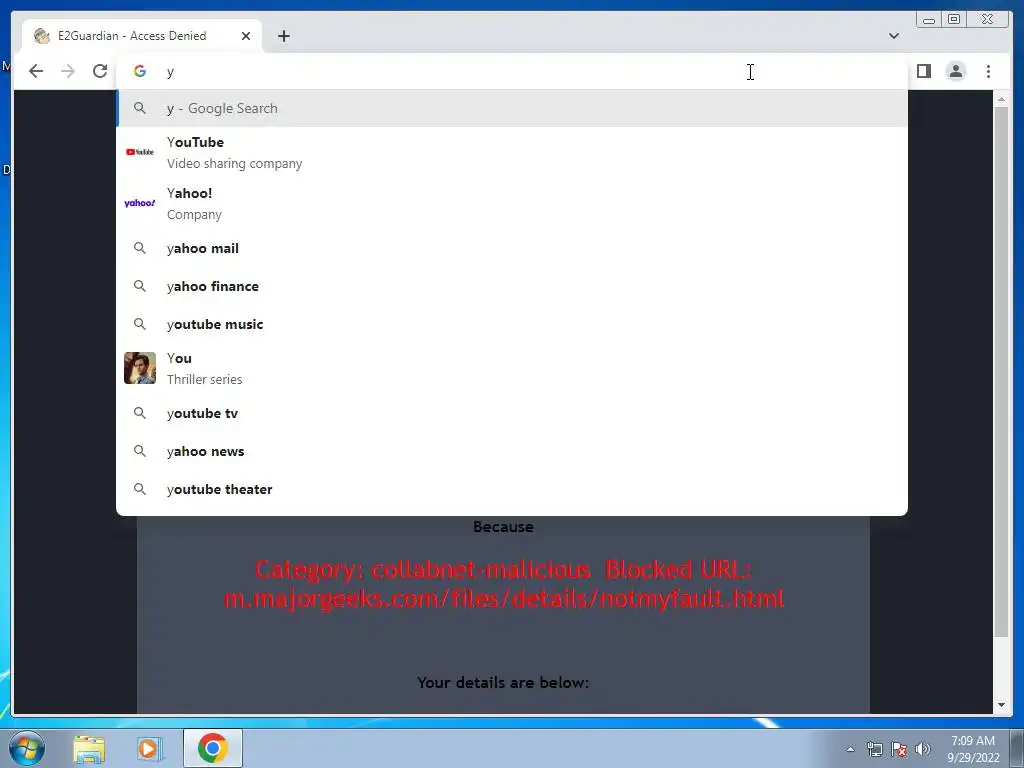Open the Chrome profile avatar menu
This screenshot has height=768, width=1024.
coord(955,71)
